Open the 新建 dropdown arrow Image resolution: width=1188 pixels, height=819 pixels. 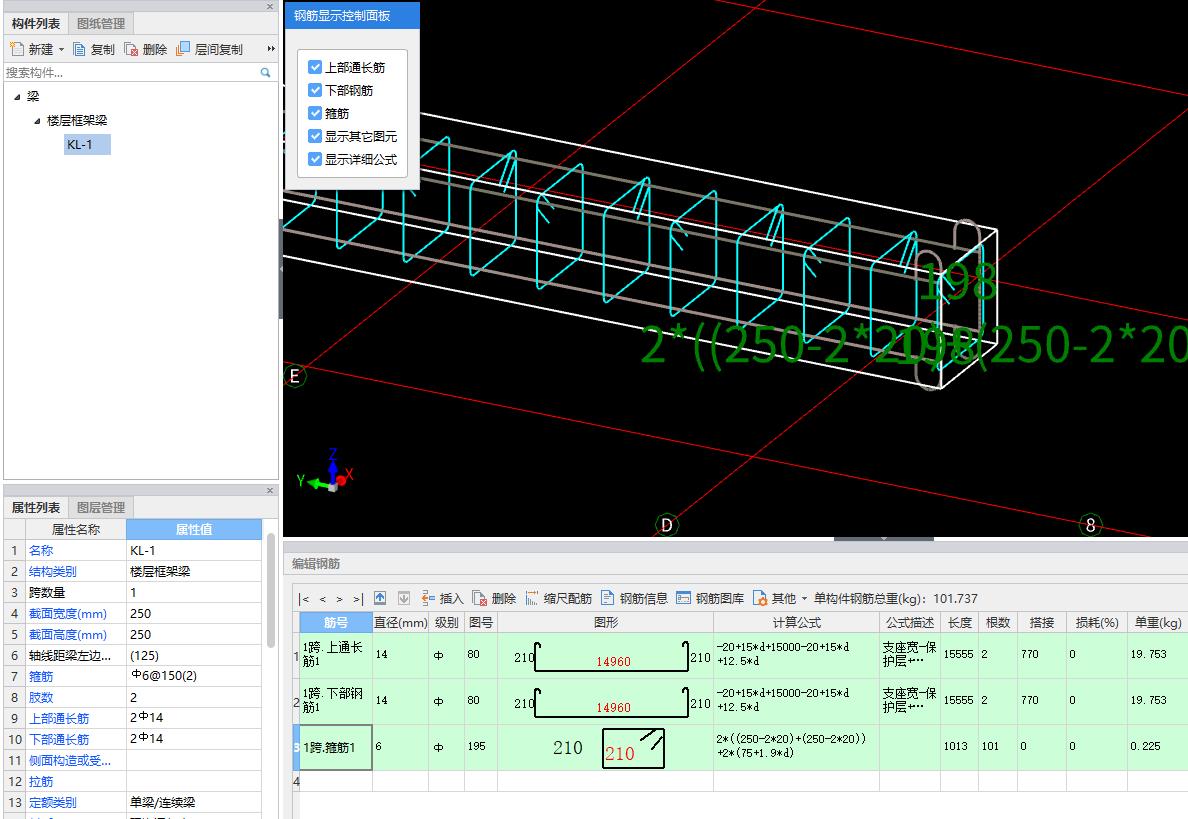tap(61, 49)
